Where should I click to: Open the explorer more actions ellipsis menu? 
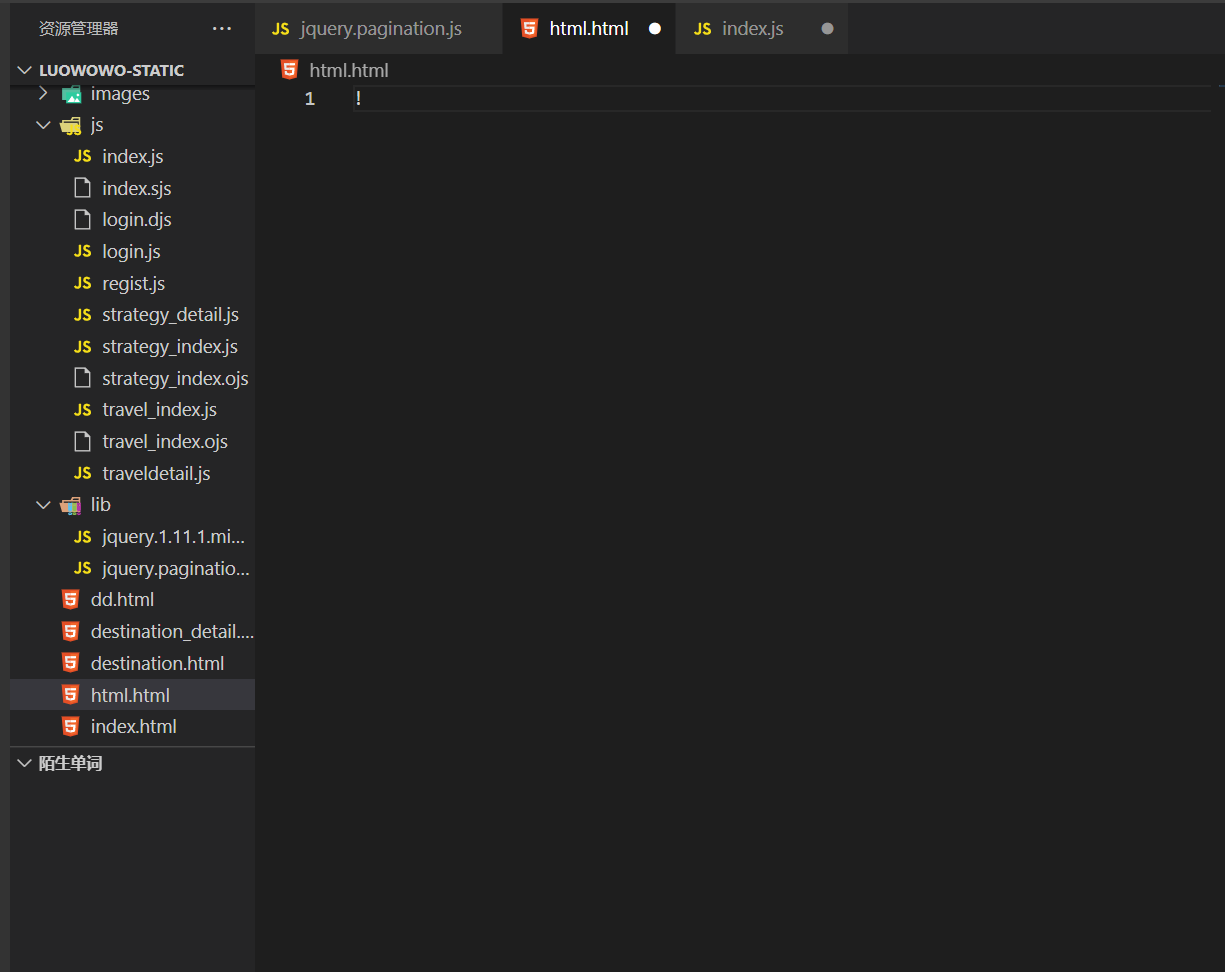point(222,29)
